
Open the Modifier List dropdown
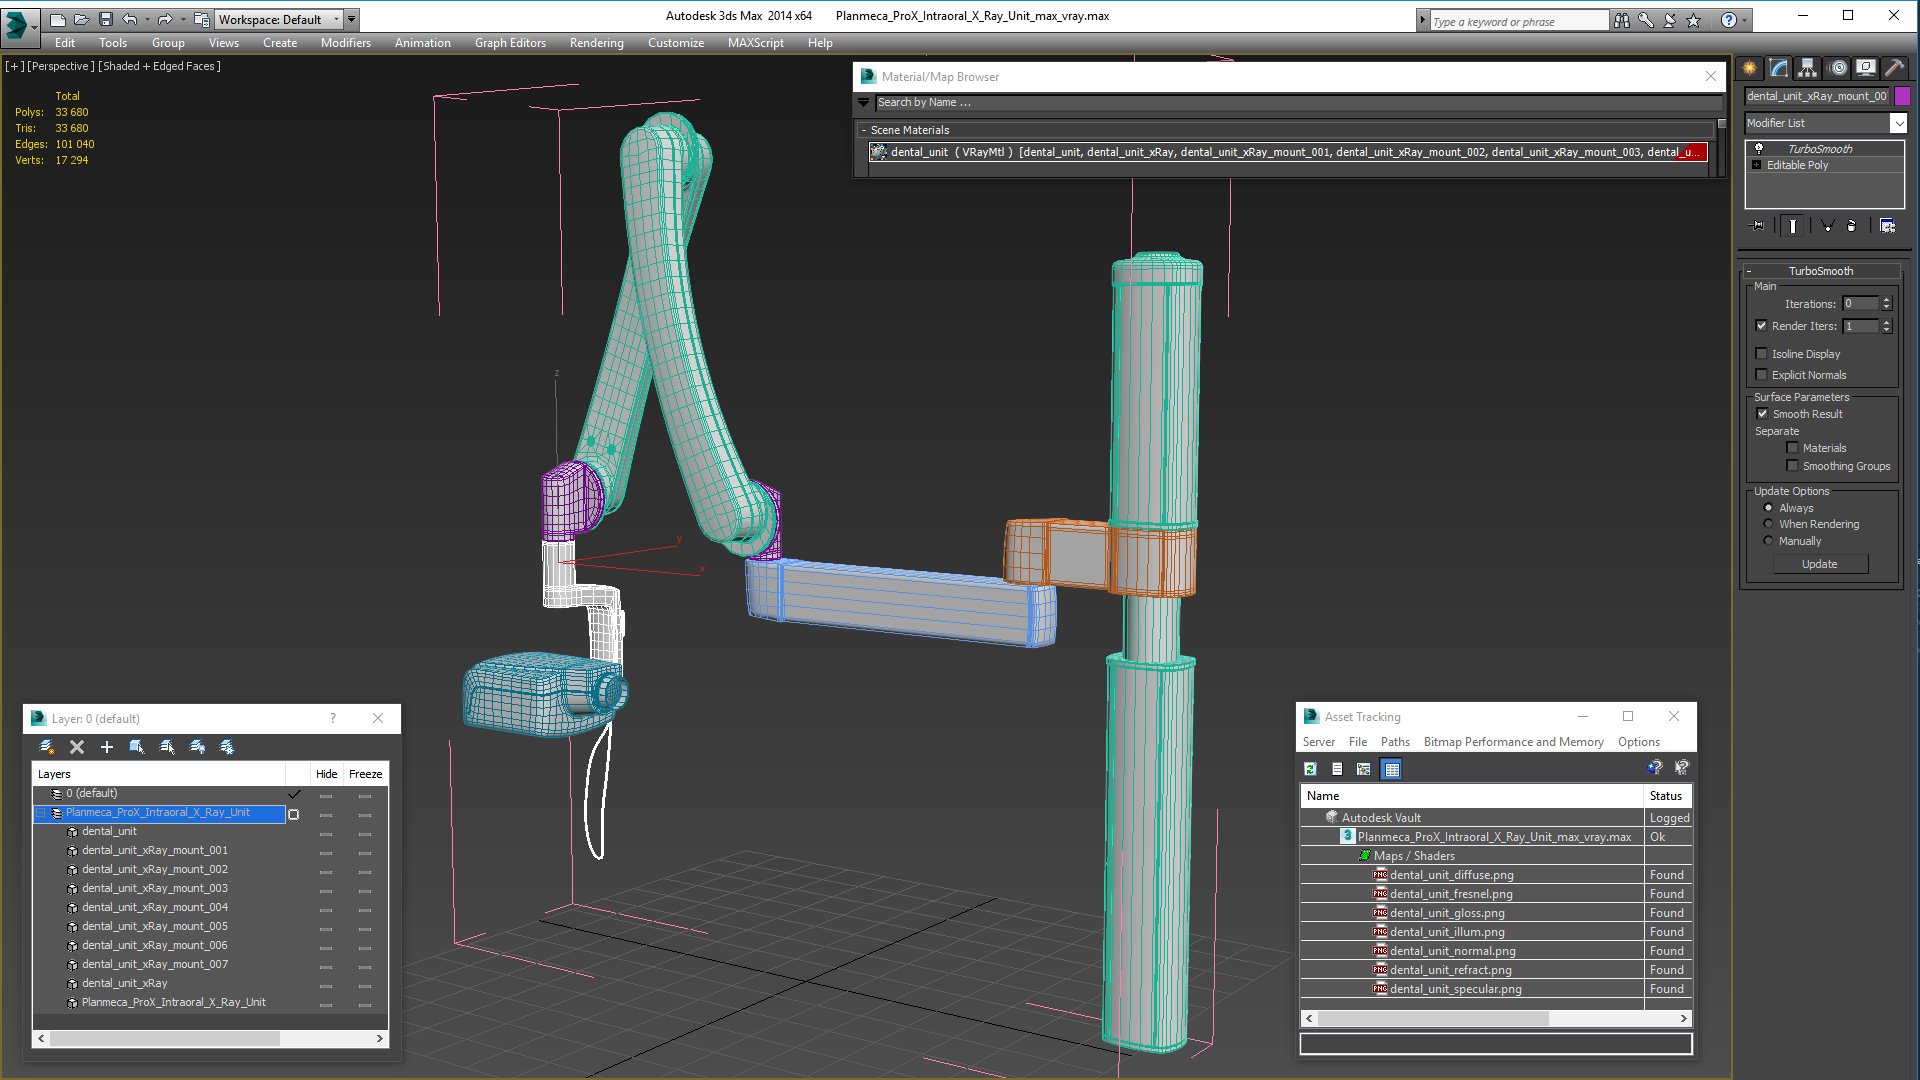[x=1825, y=123]
